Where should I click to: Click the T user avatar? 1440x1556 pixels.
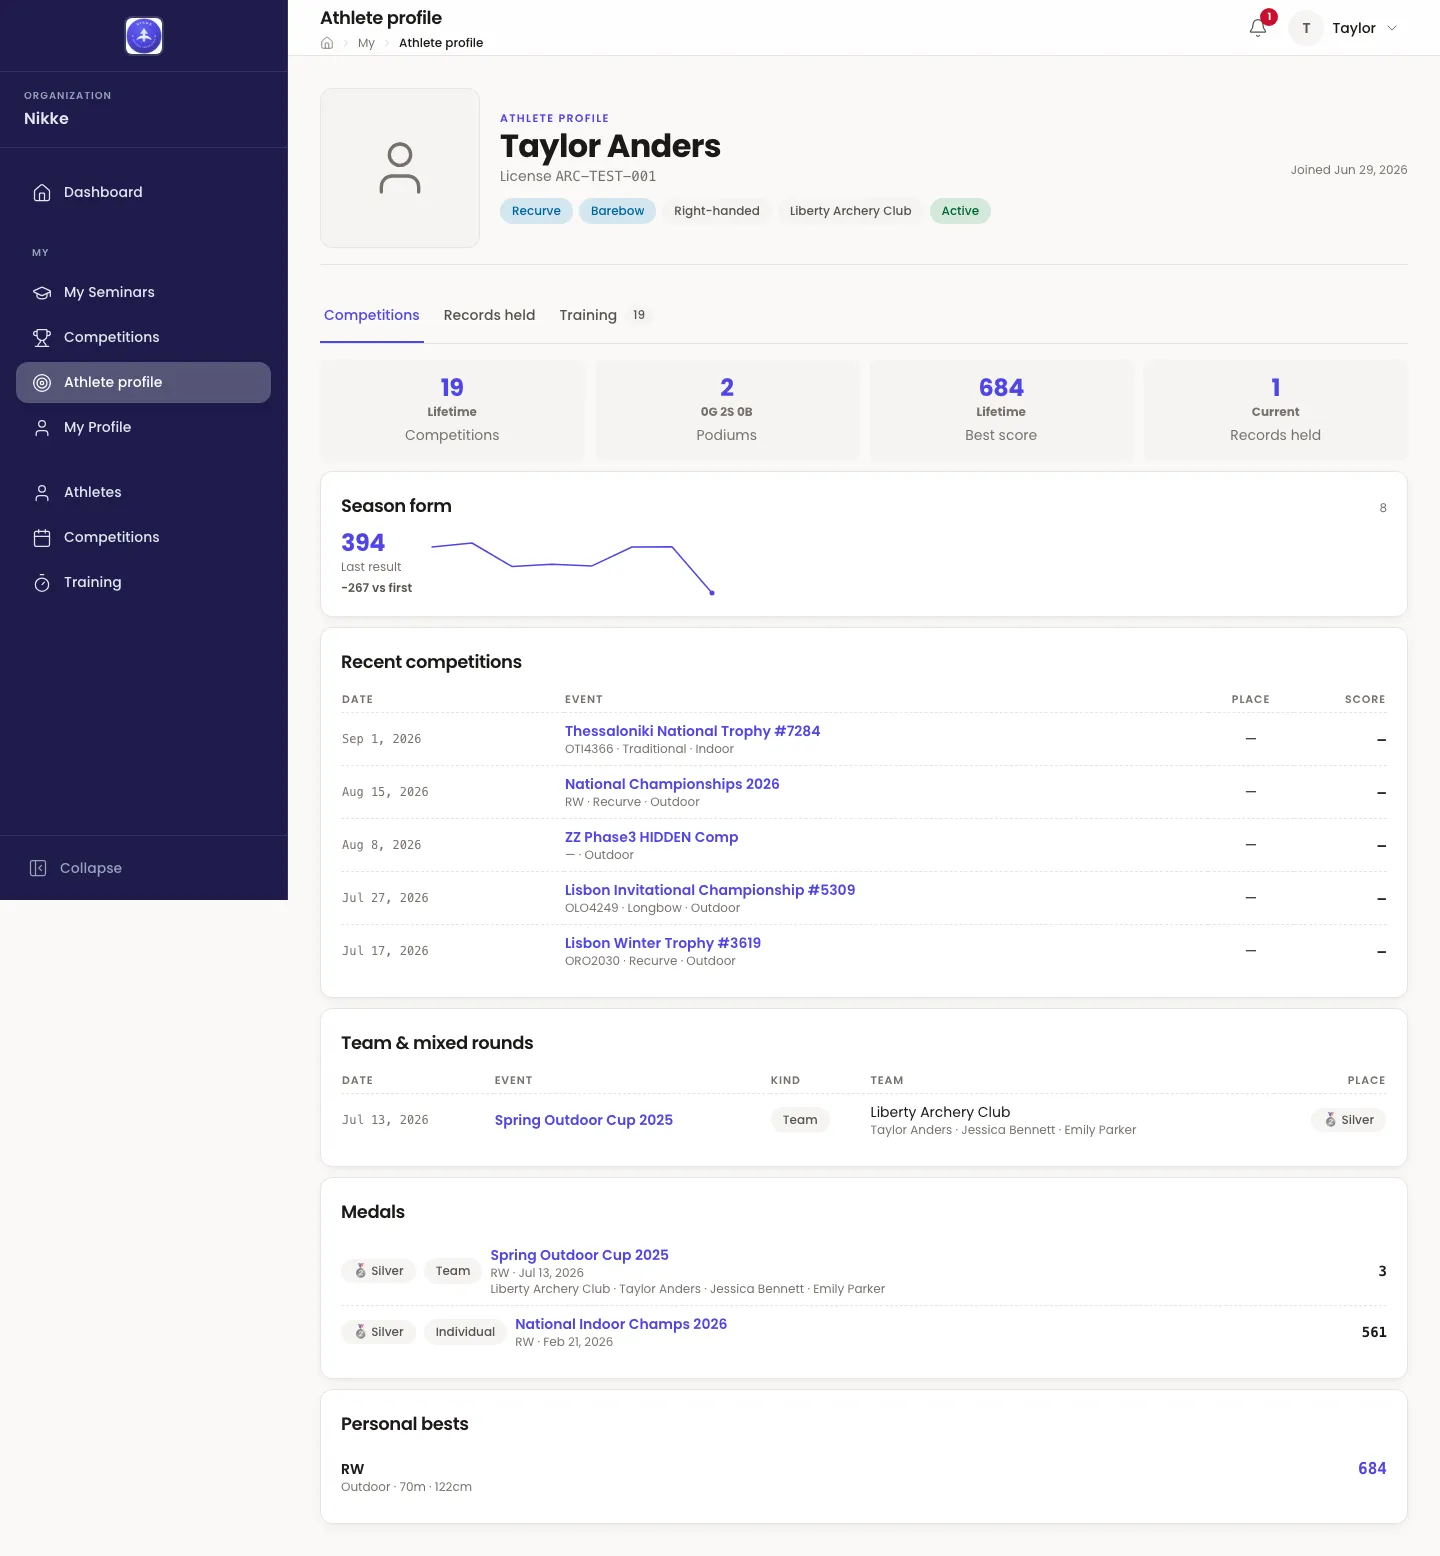[x=1306, y=28]
